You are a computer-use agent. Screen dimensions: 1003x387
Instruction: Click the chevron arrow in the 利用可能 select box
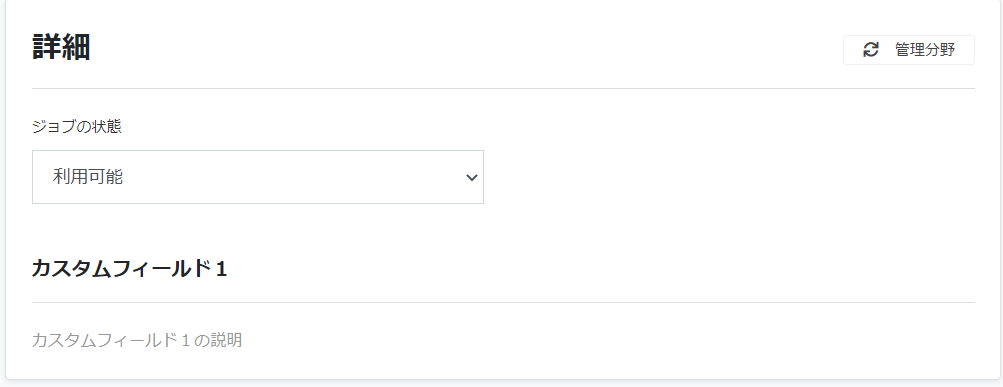(x=471, y=178)
